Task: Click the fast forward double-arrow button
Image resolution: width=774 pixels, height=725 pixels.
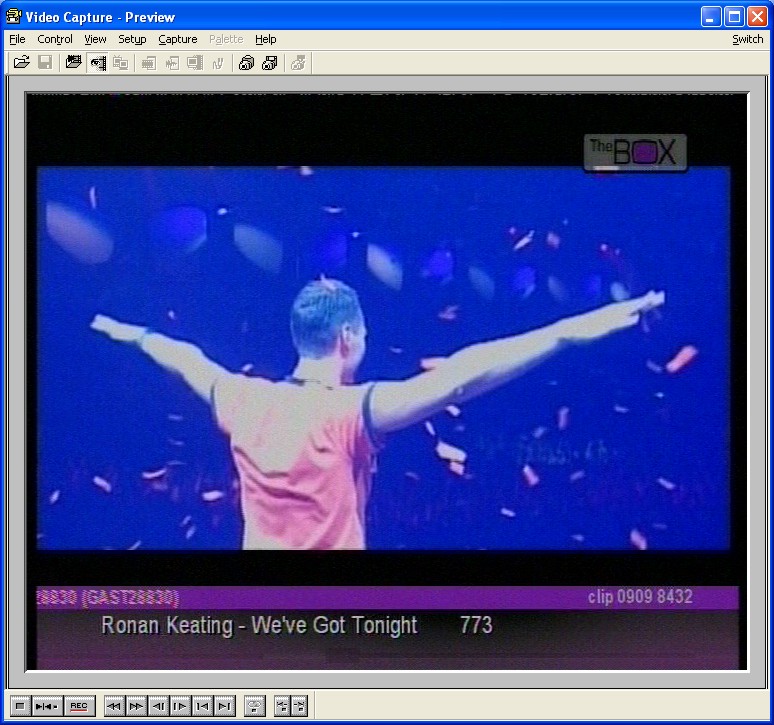Action: 136,706
